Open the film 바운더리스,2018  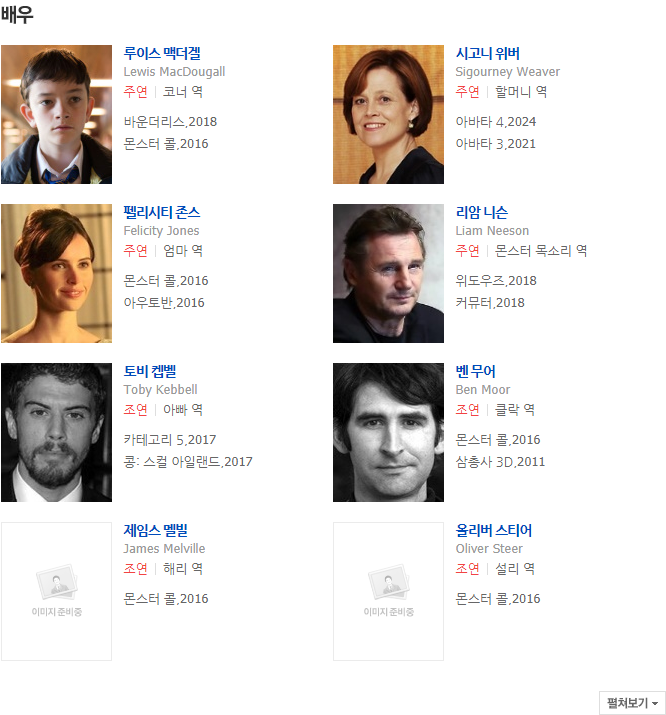point(170,122)
